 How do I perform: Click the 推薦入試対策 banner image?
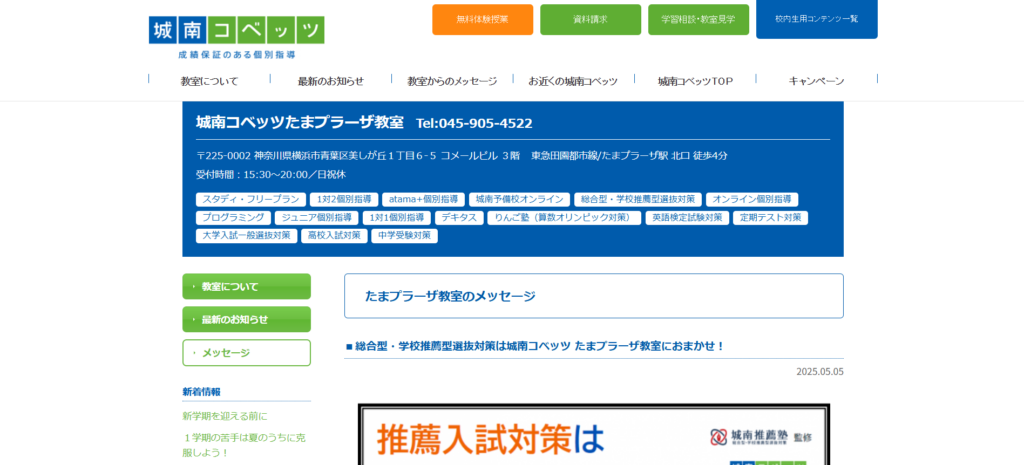[593, 435]
